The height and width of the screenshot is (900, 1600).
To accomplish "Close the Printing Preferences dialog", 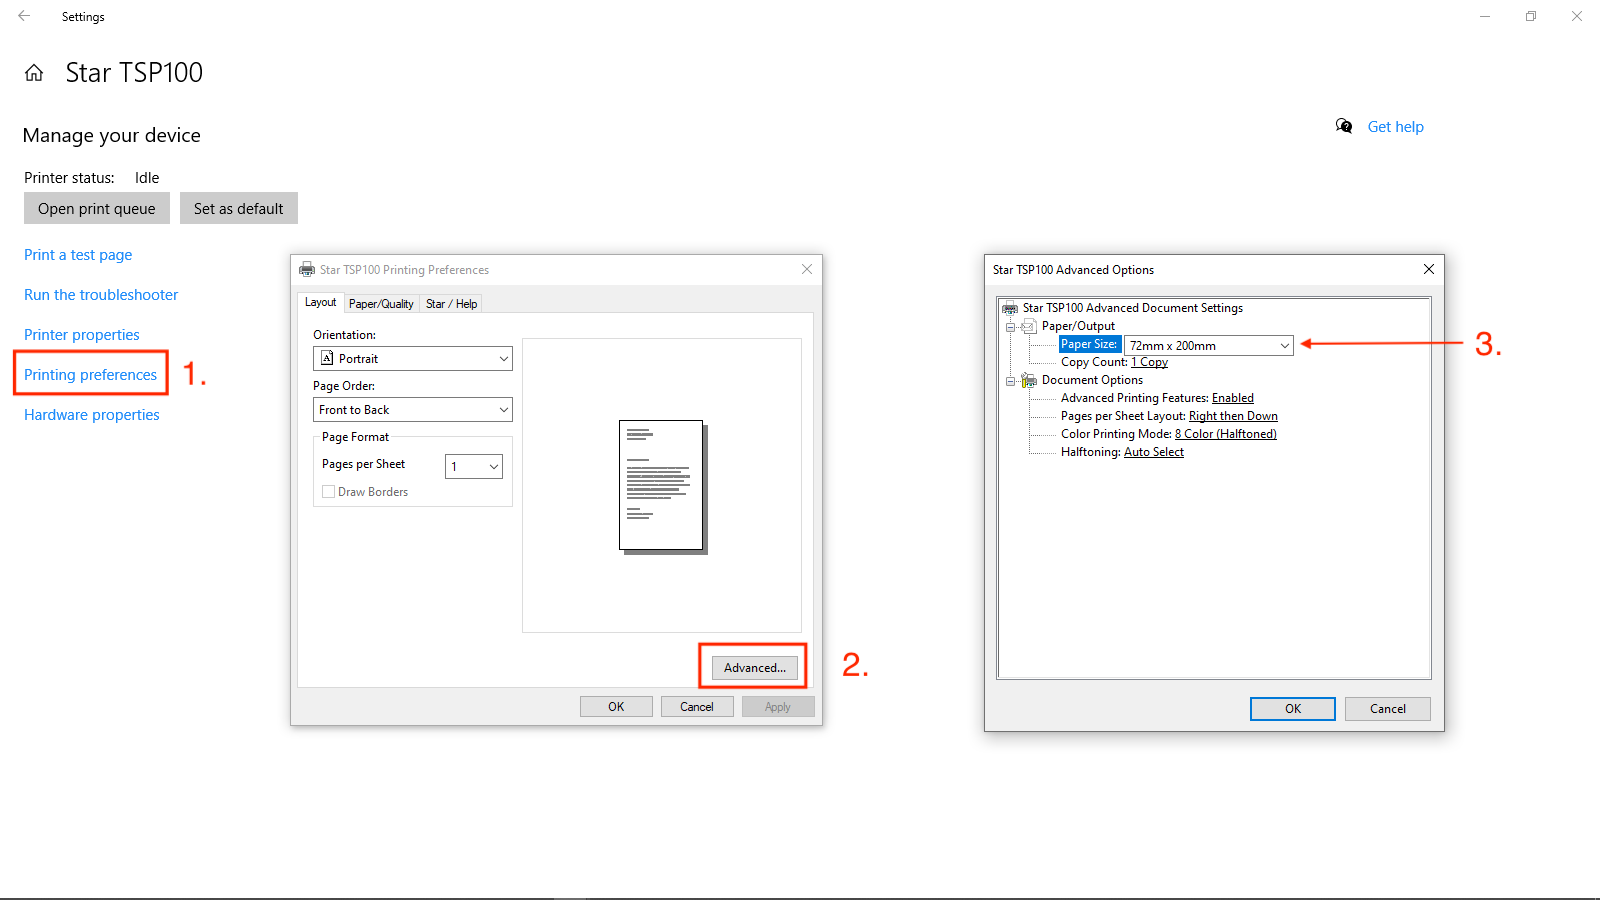I will click(807, 269).
